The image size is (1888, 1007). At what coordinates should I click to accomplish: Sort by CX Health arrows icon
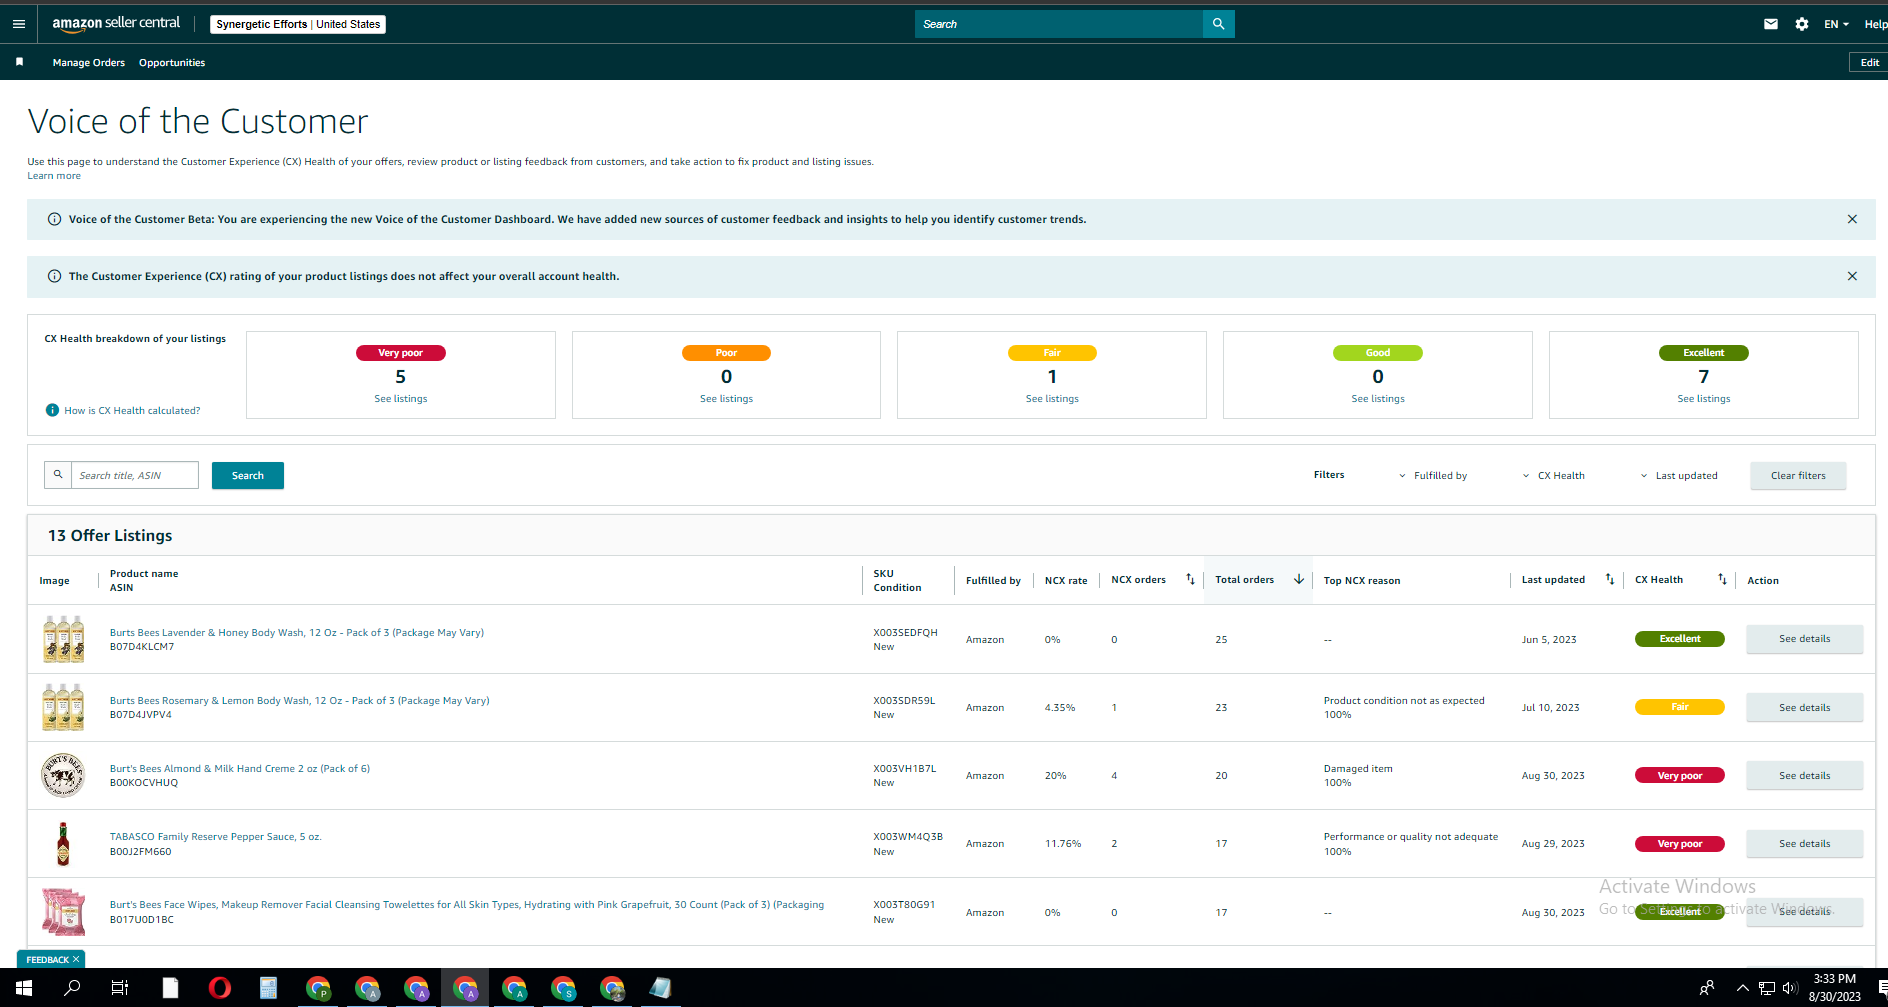[x=1722, y=579]
